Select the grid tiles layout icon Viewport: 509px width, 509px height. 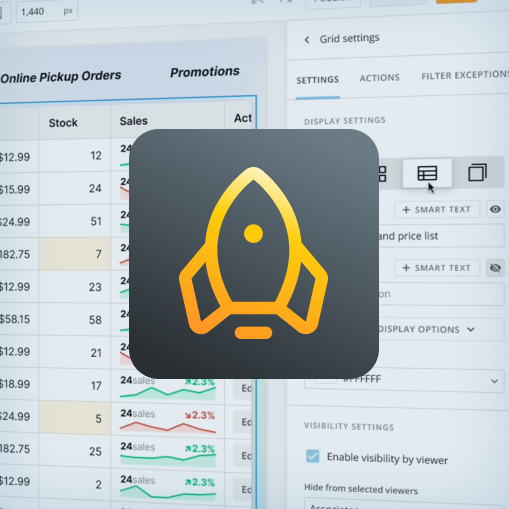coord(382,174)
